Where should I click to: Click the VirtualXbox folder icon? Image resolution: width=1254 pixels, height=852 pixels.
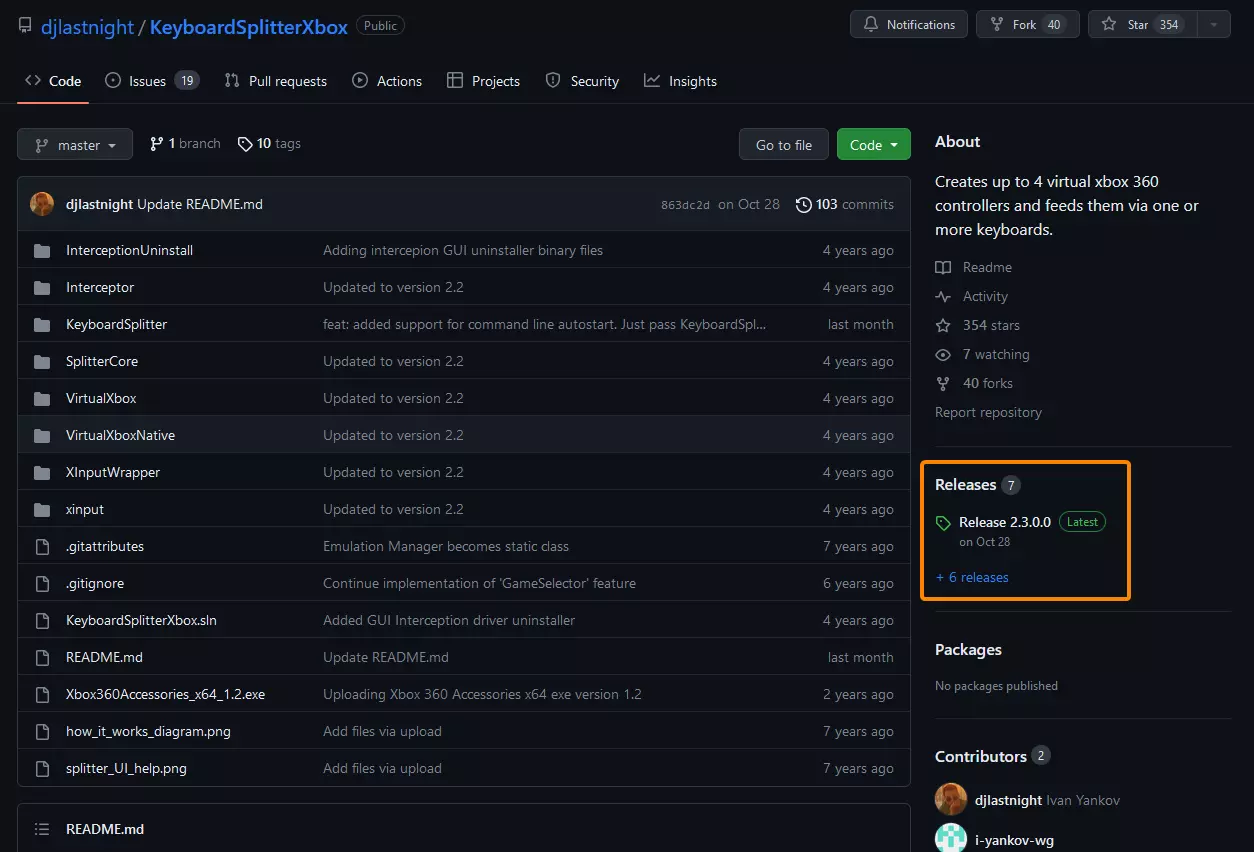pos(42,398)
